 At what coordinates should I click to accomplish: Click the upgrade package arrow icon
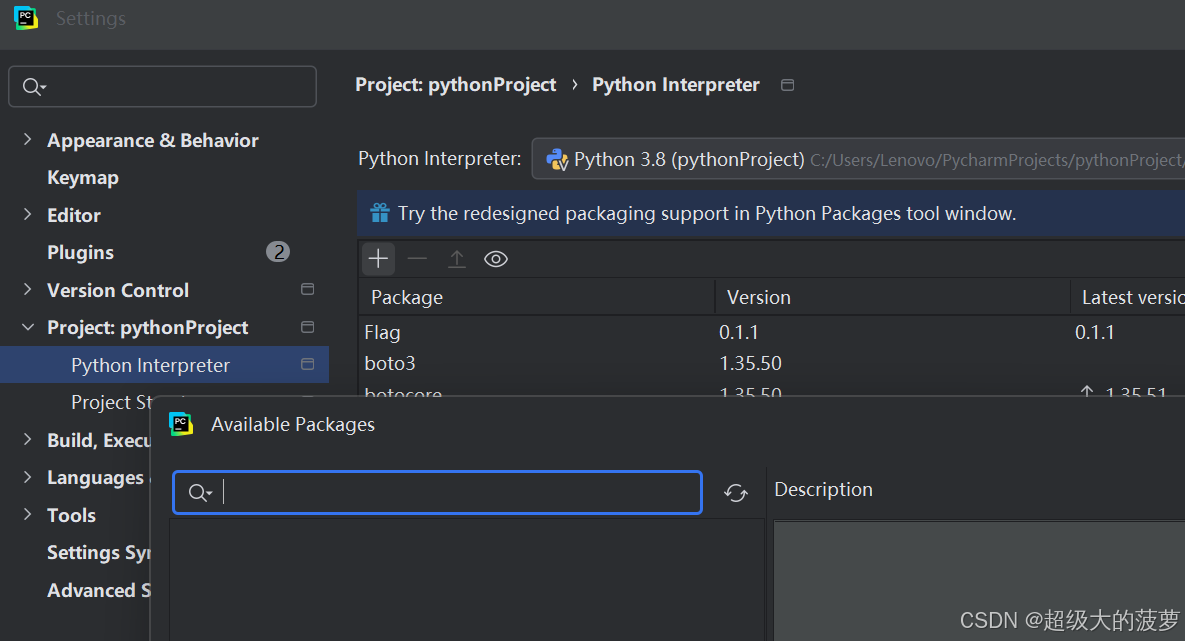(456, 260)
